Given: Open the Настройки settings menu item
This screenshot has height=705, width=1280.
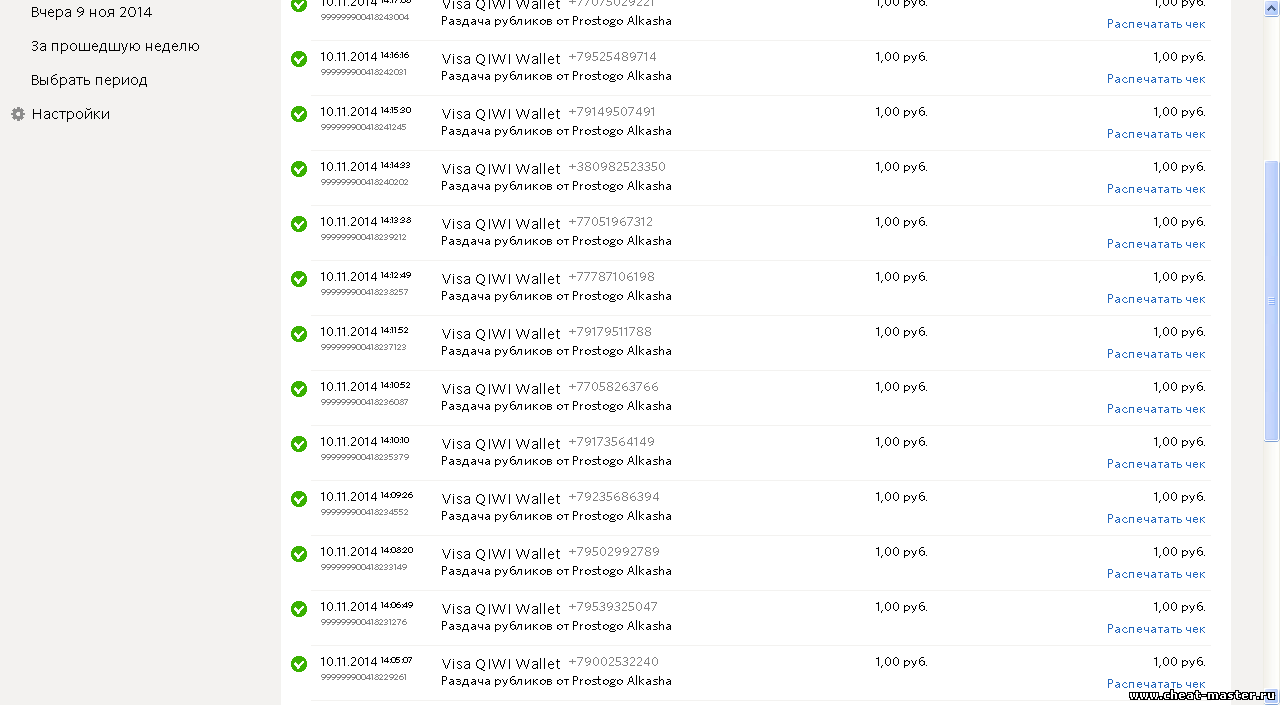Looking at the screenshot, I should [70, 114].
